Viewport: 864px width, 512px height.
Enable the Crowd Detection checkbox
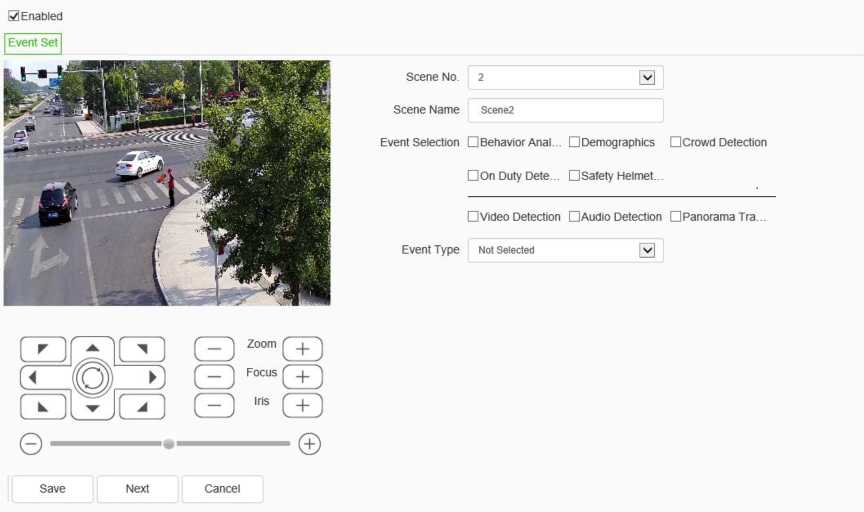coord(676,142)
